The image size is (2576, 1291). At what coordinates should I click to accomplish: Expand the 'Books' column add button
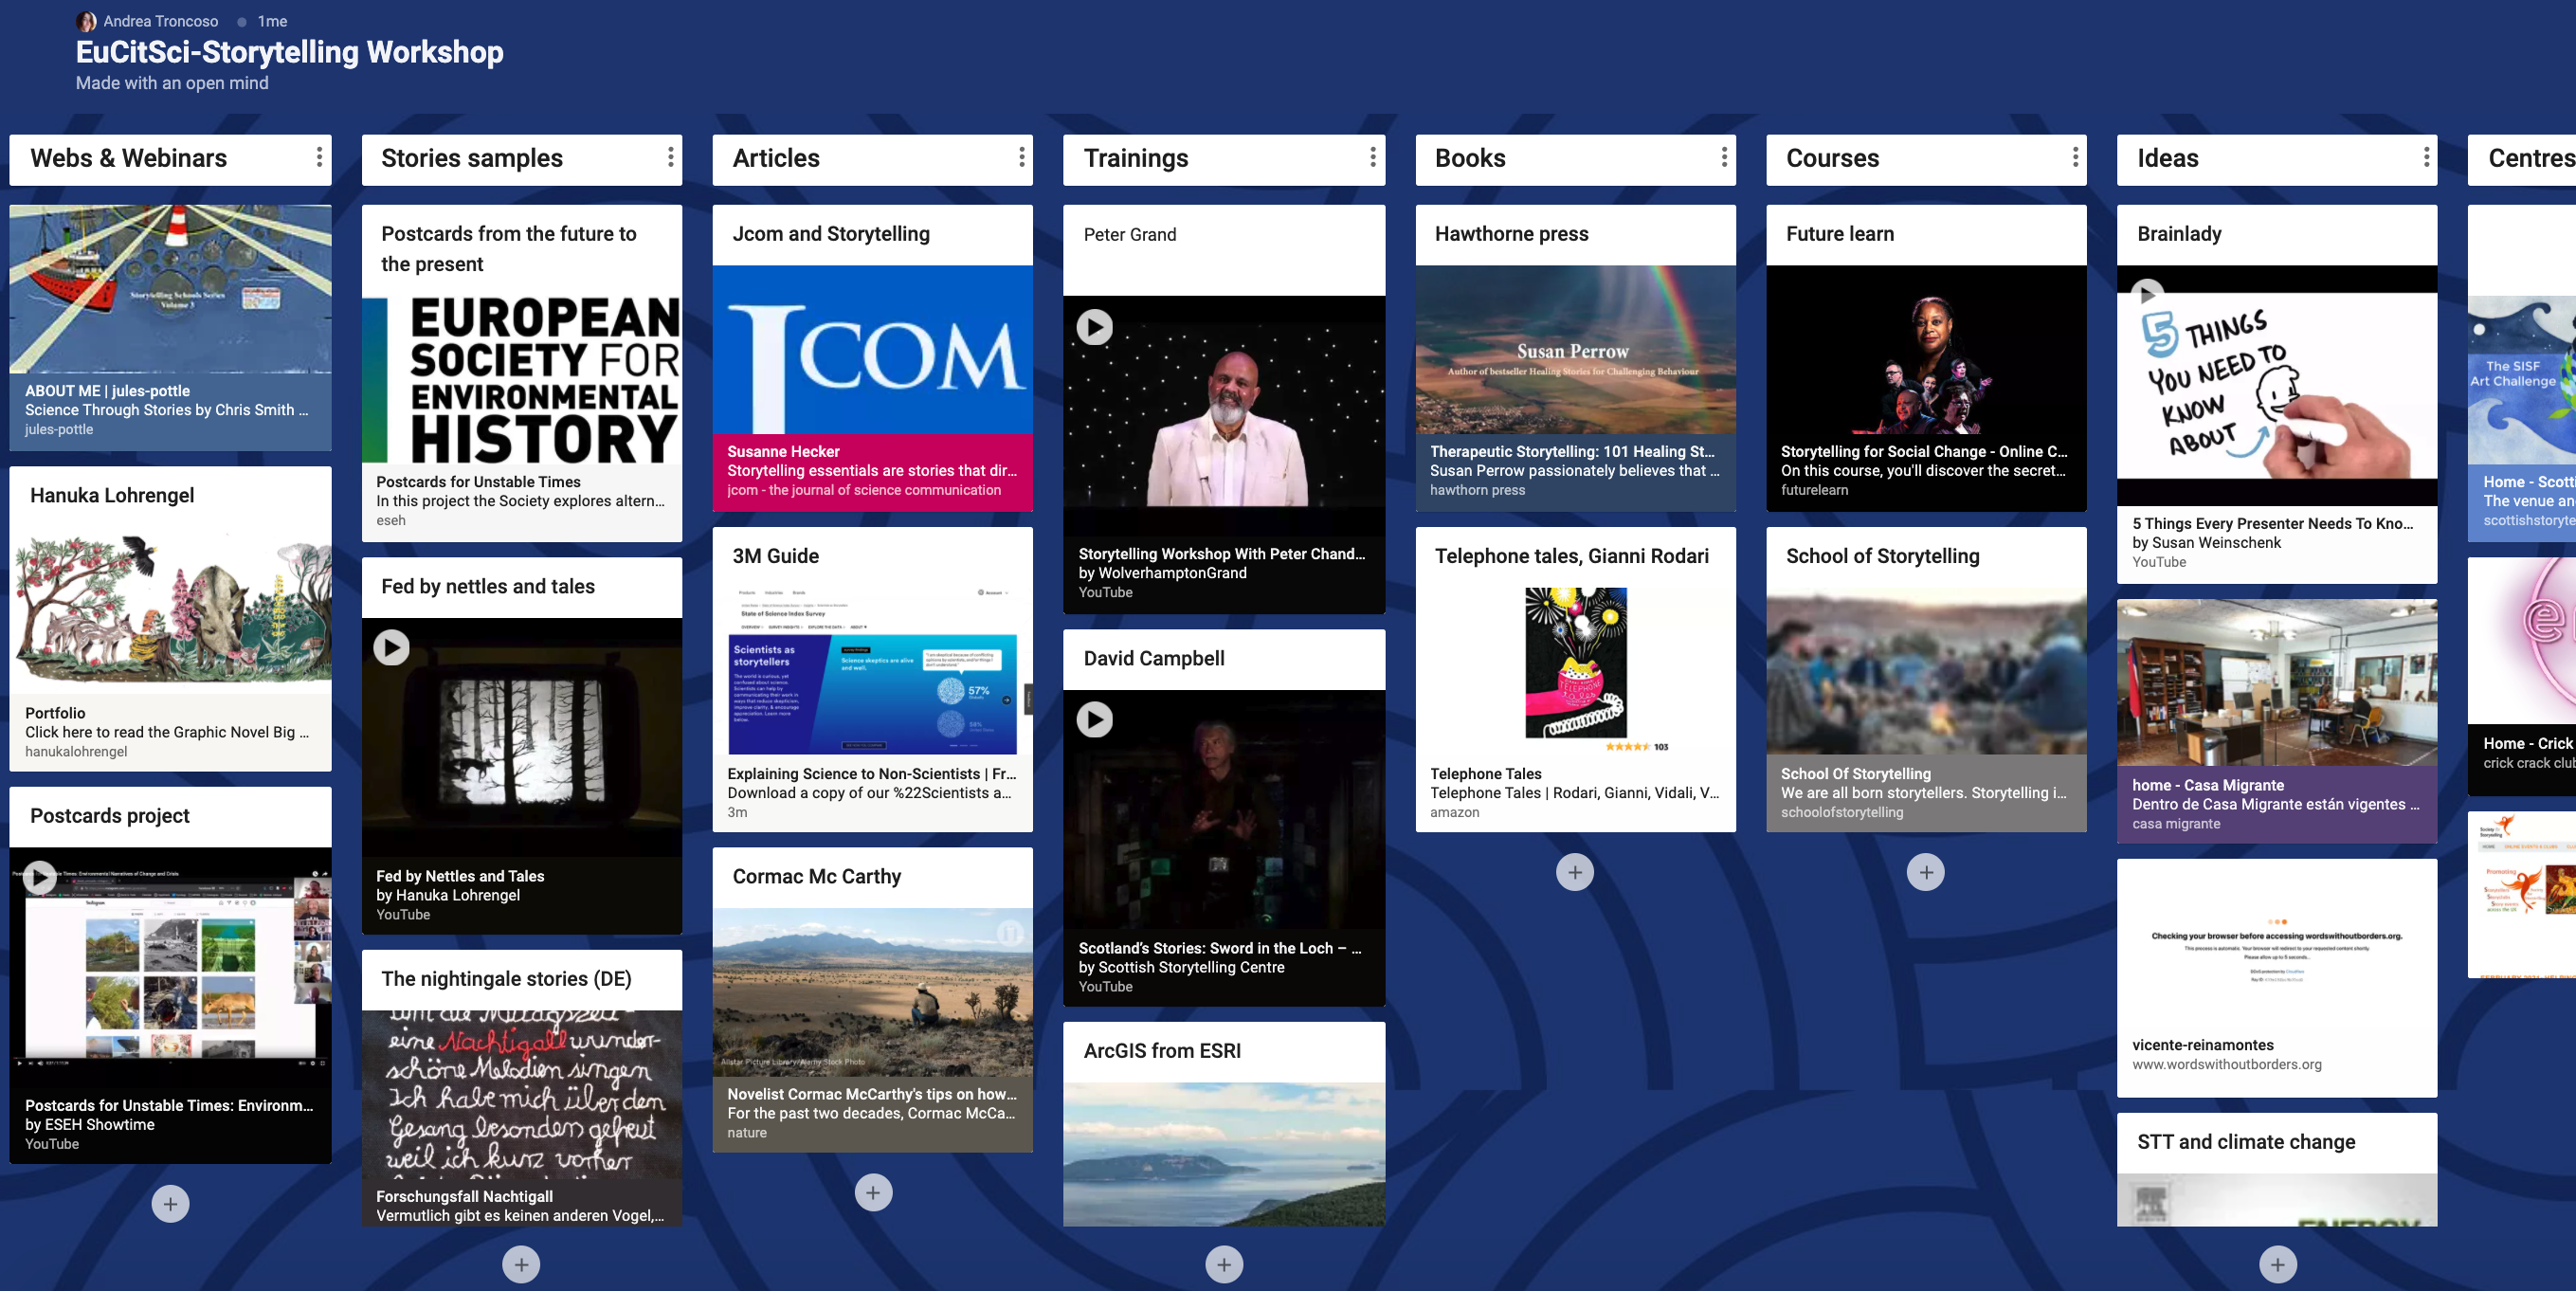[1573, 873]
